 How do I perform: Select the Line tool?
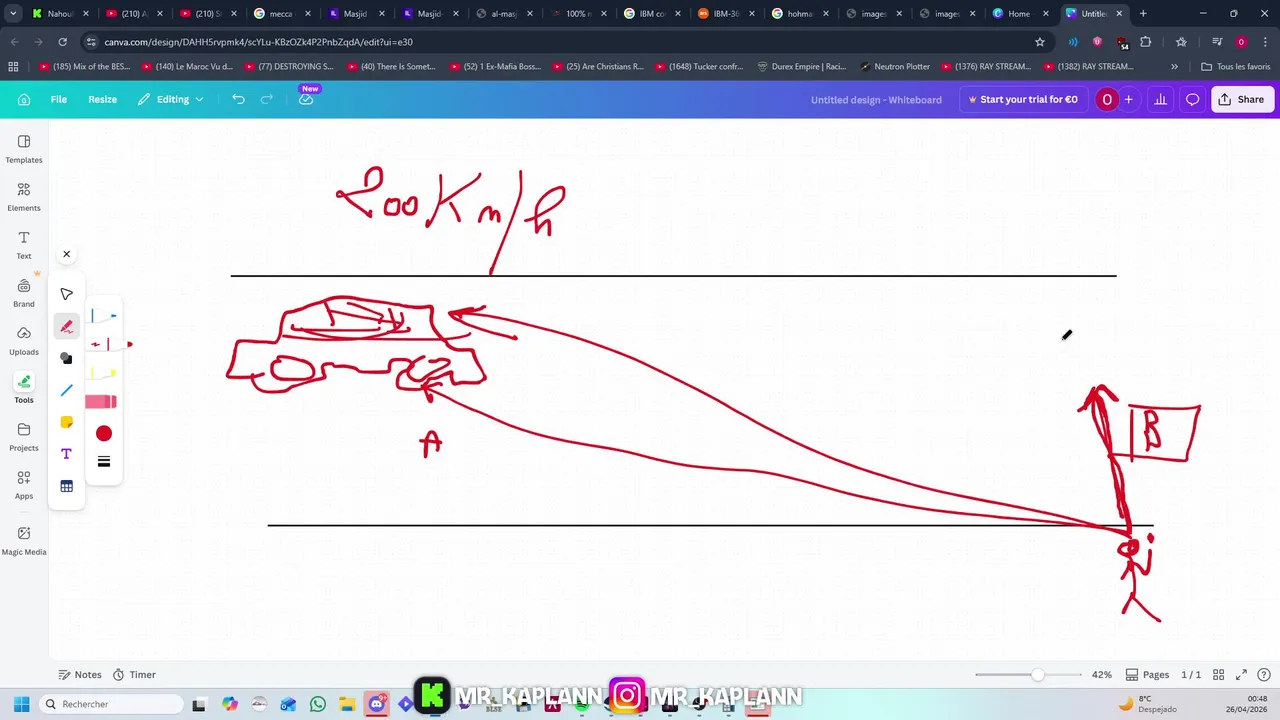[67, 390]
